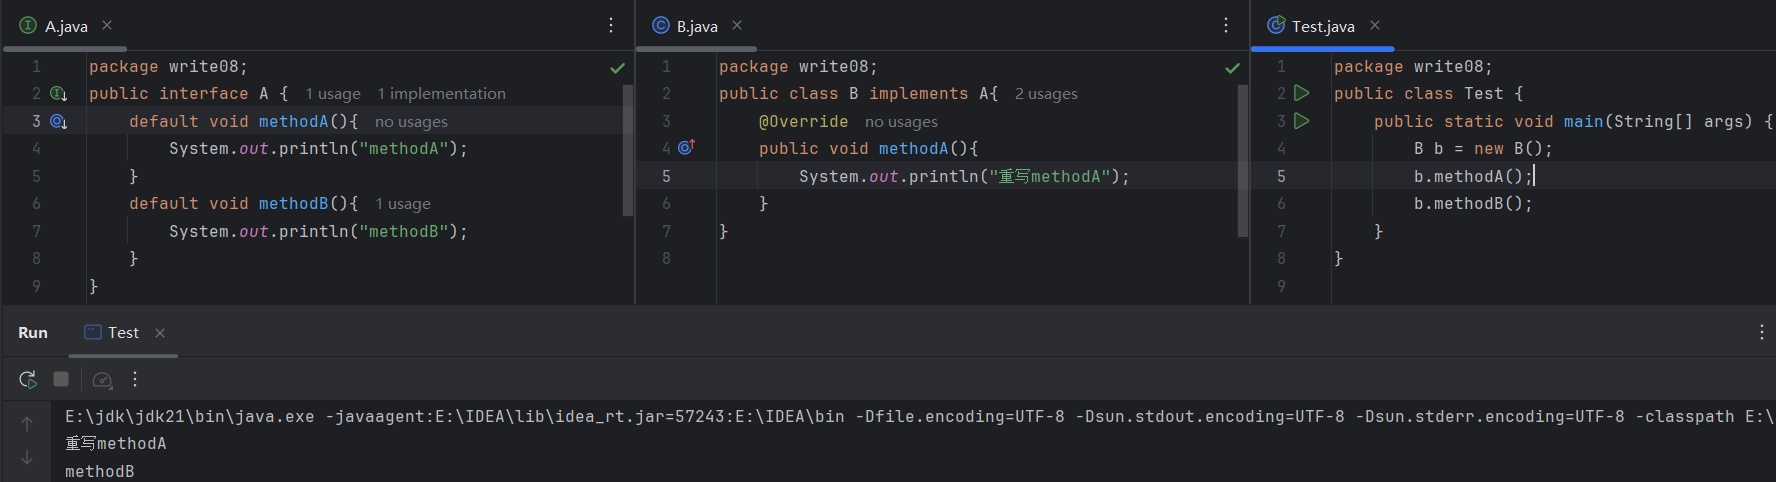Open the B.java inspection checkmark widget
Viewport: 1776px width, 482px height.
pos(1233,68)
